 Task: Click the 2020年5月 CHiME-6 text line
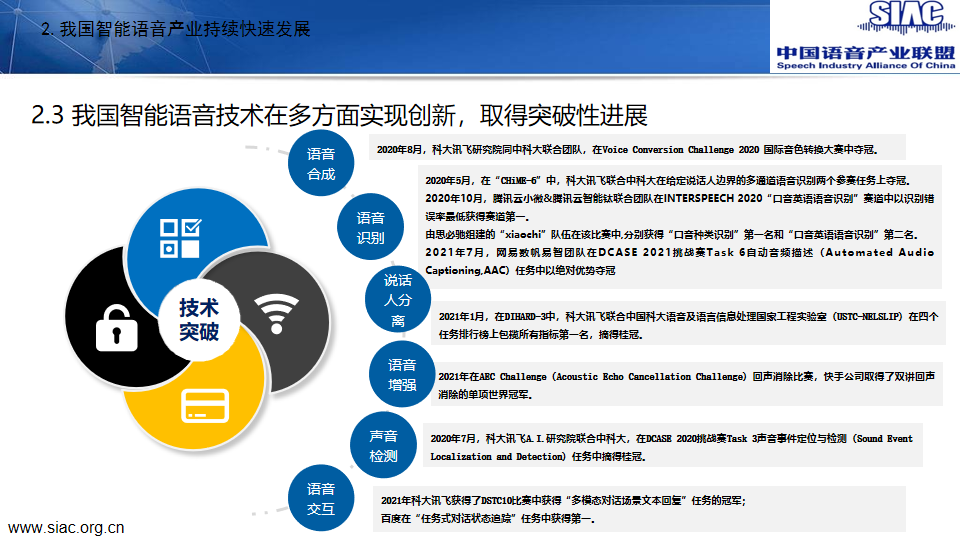click(x=668, y=181)
